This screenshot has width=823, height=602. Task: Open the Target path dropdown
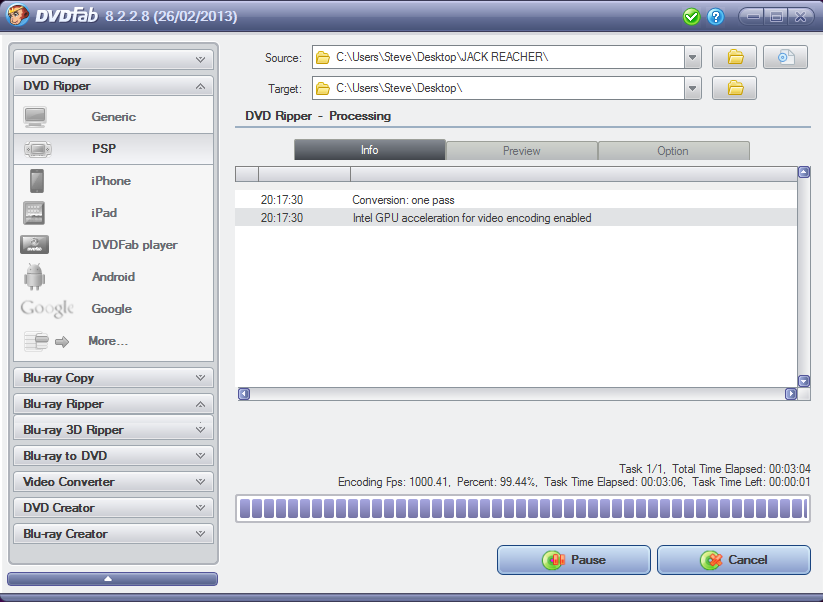(x=693, y=88)
